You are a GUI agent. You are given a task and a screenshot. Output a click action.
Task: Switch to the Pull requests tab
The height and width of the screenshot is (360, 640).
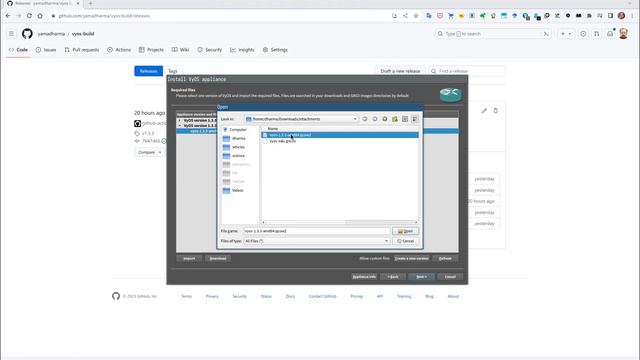click(x=82, y=50)
